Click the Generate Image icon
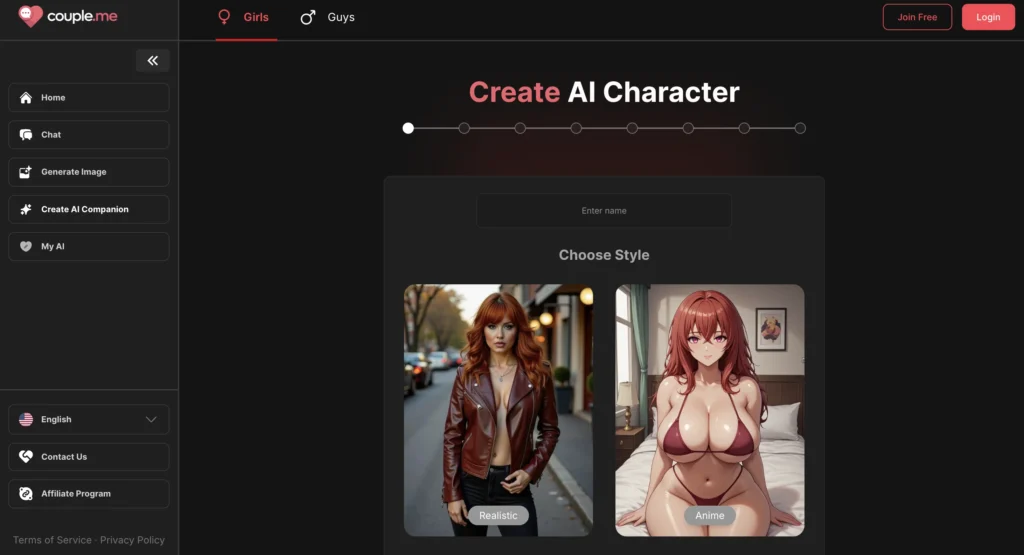This screenshot has height=555, width=1024. click(x=26, y=172)
